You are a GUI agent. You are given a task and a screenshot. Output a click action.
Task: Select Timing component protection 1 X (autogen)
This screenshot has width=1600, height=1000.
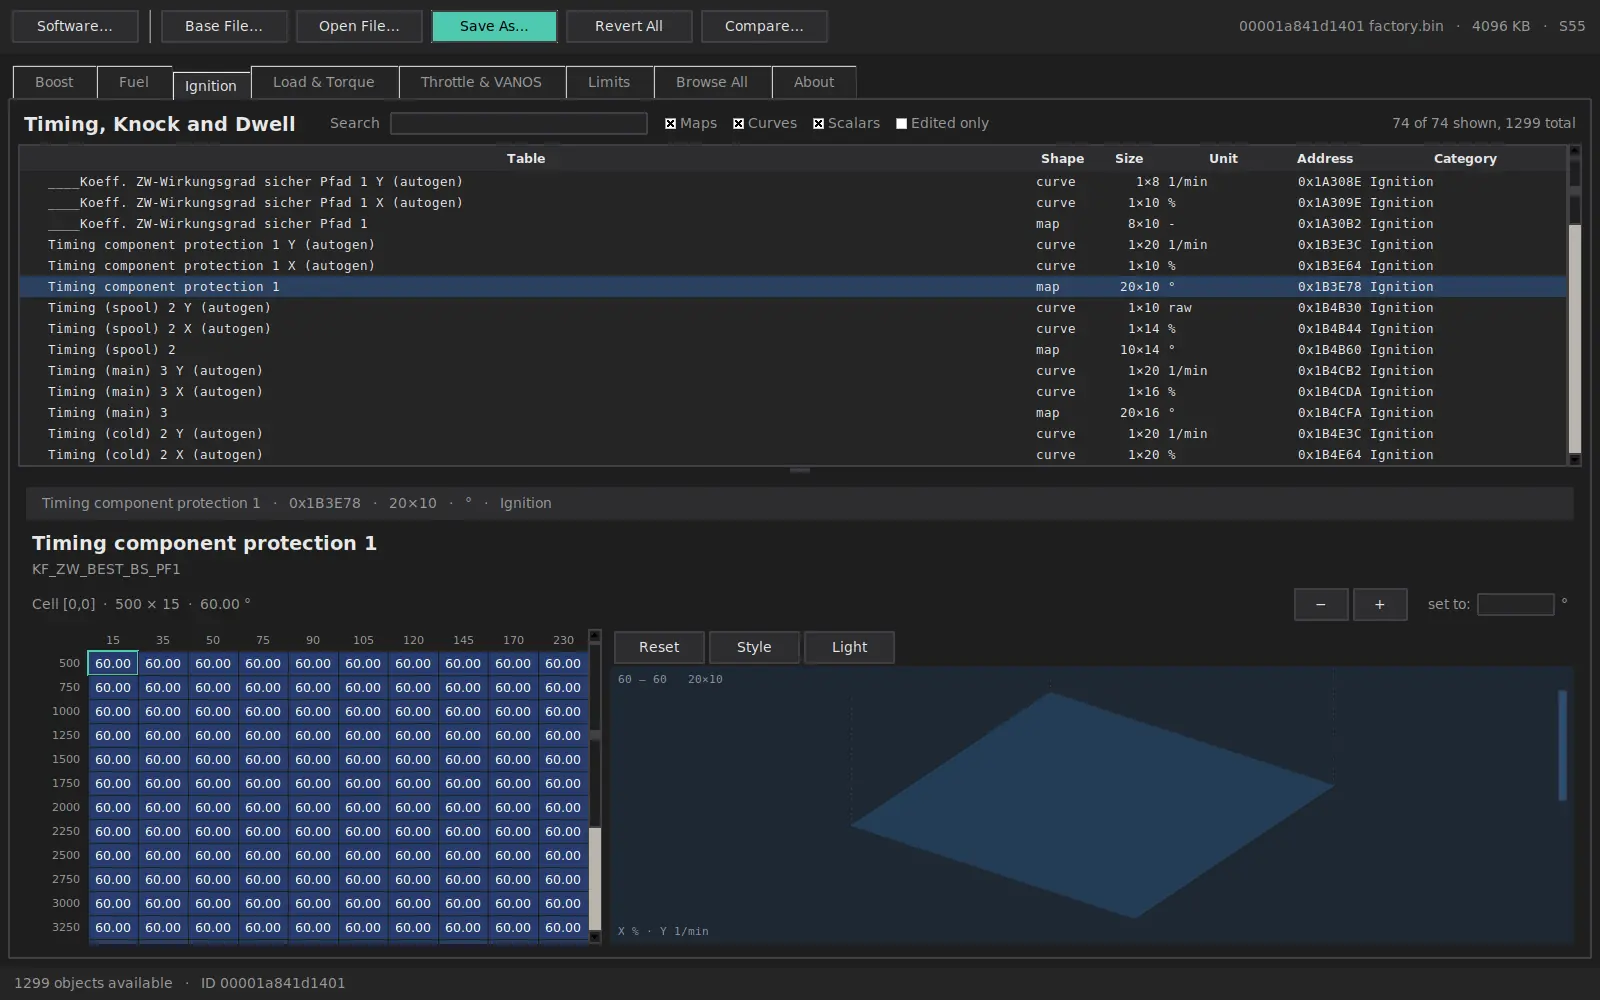[x=793, y=266]
